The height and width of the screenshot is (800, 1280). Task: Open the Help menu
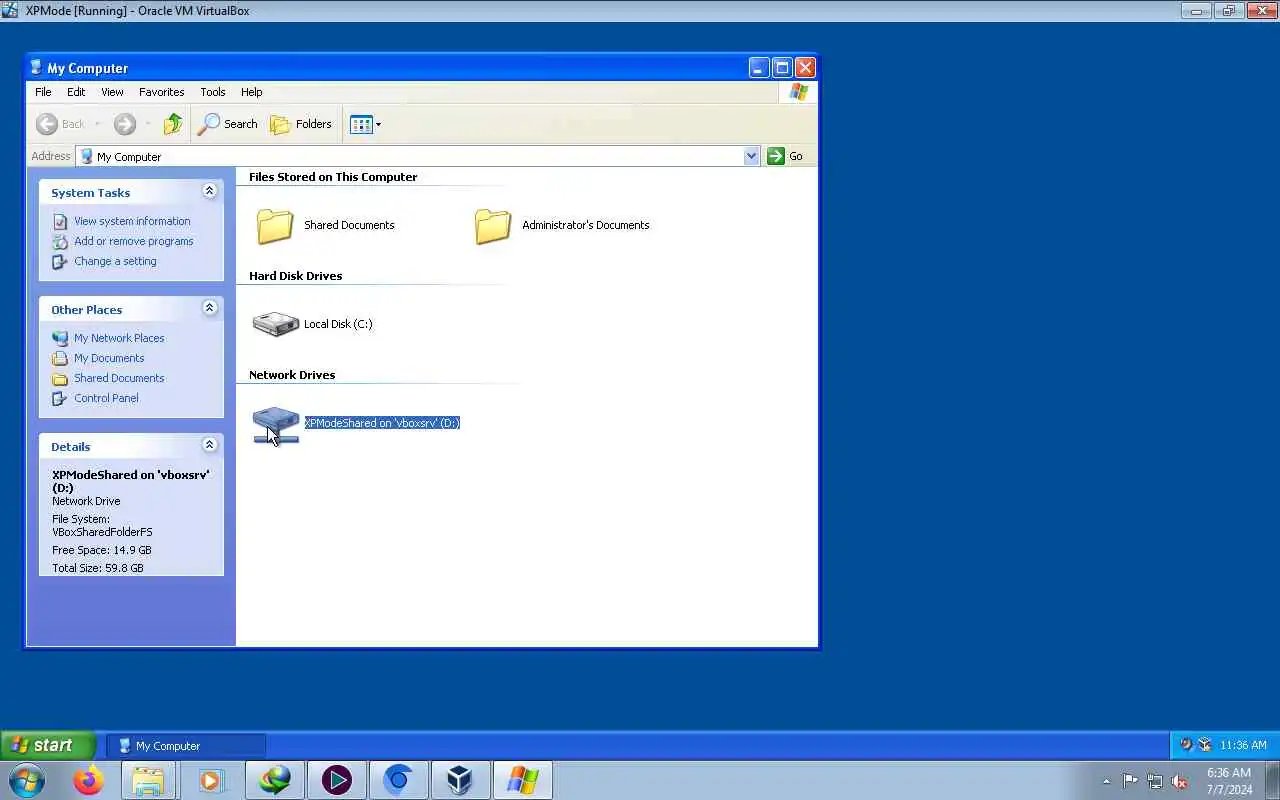(251, 92)
